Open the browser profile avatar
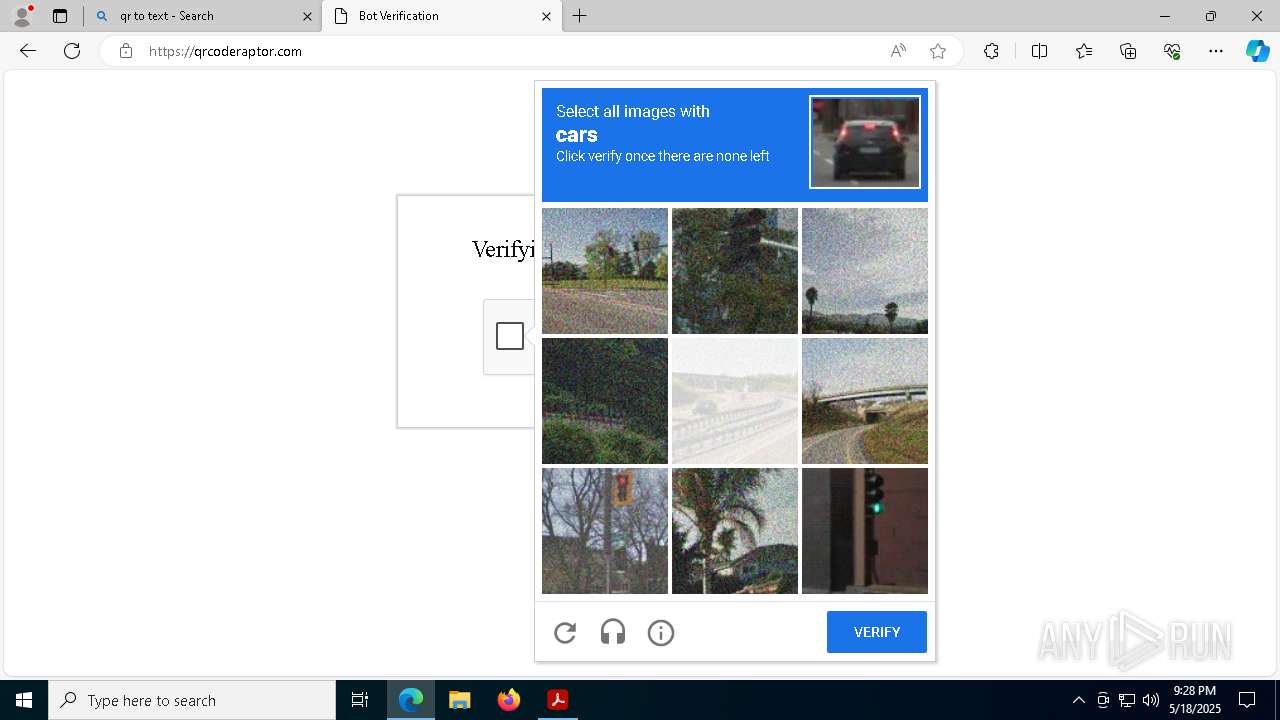 click(x=22, y=16)
